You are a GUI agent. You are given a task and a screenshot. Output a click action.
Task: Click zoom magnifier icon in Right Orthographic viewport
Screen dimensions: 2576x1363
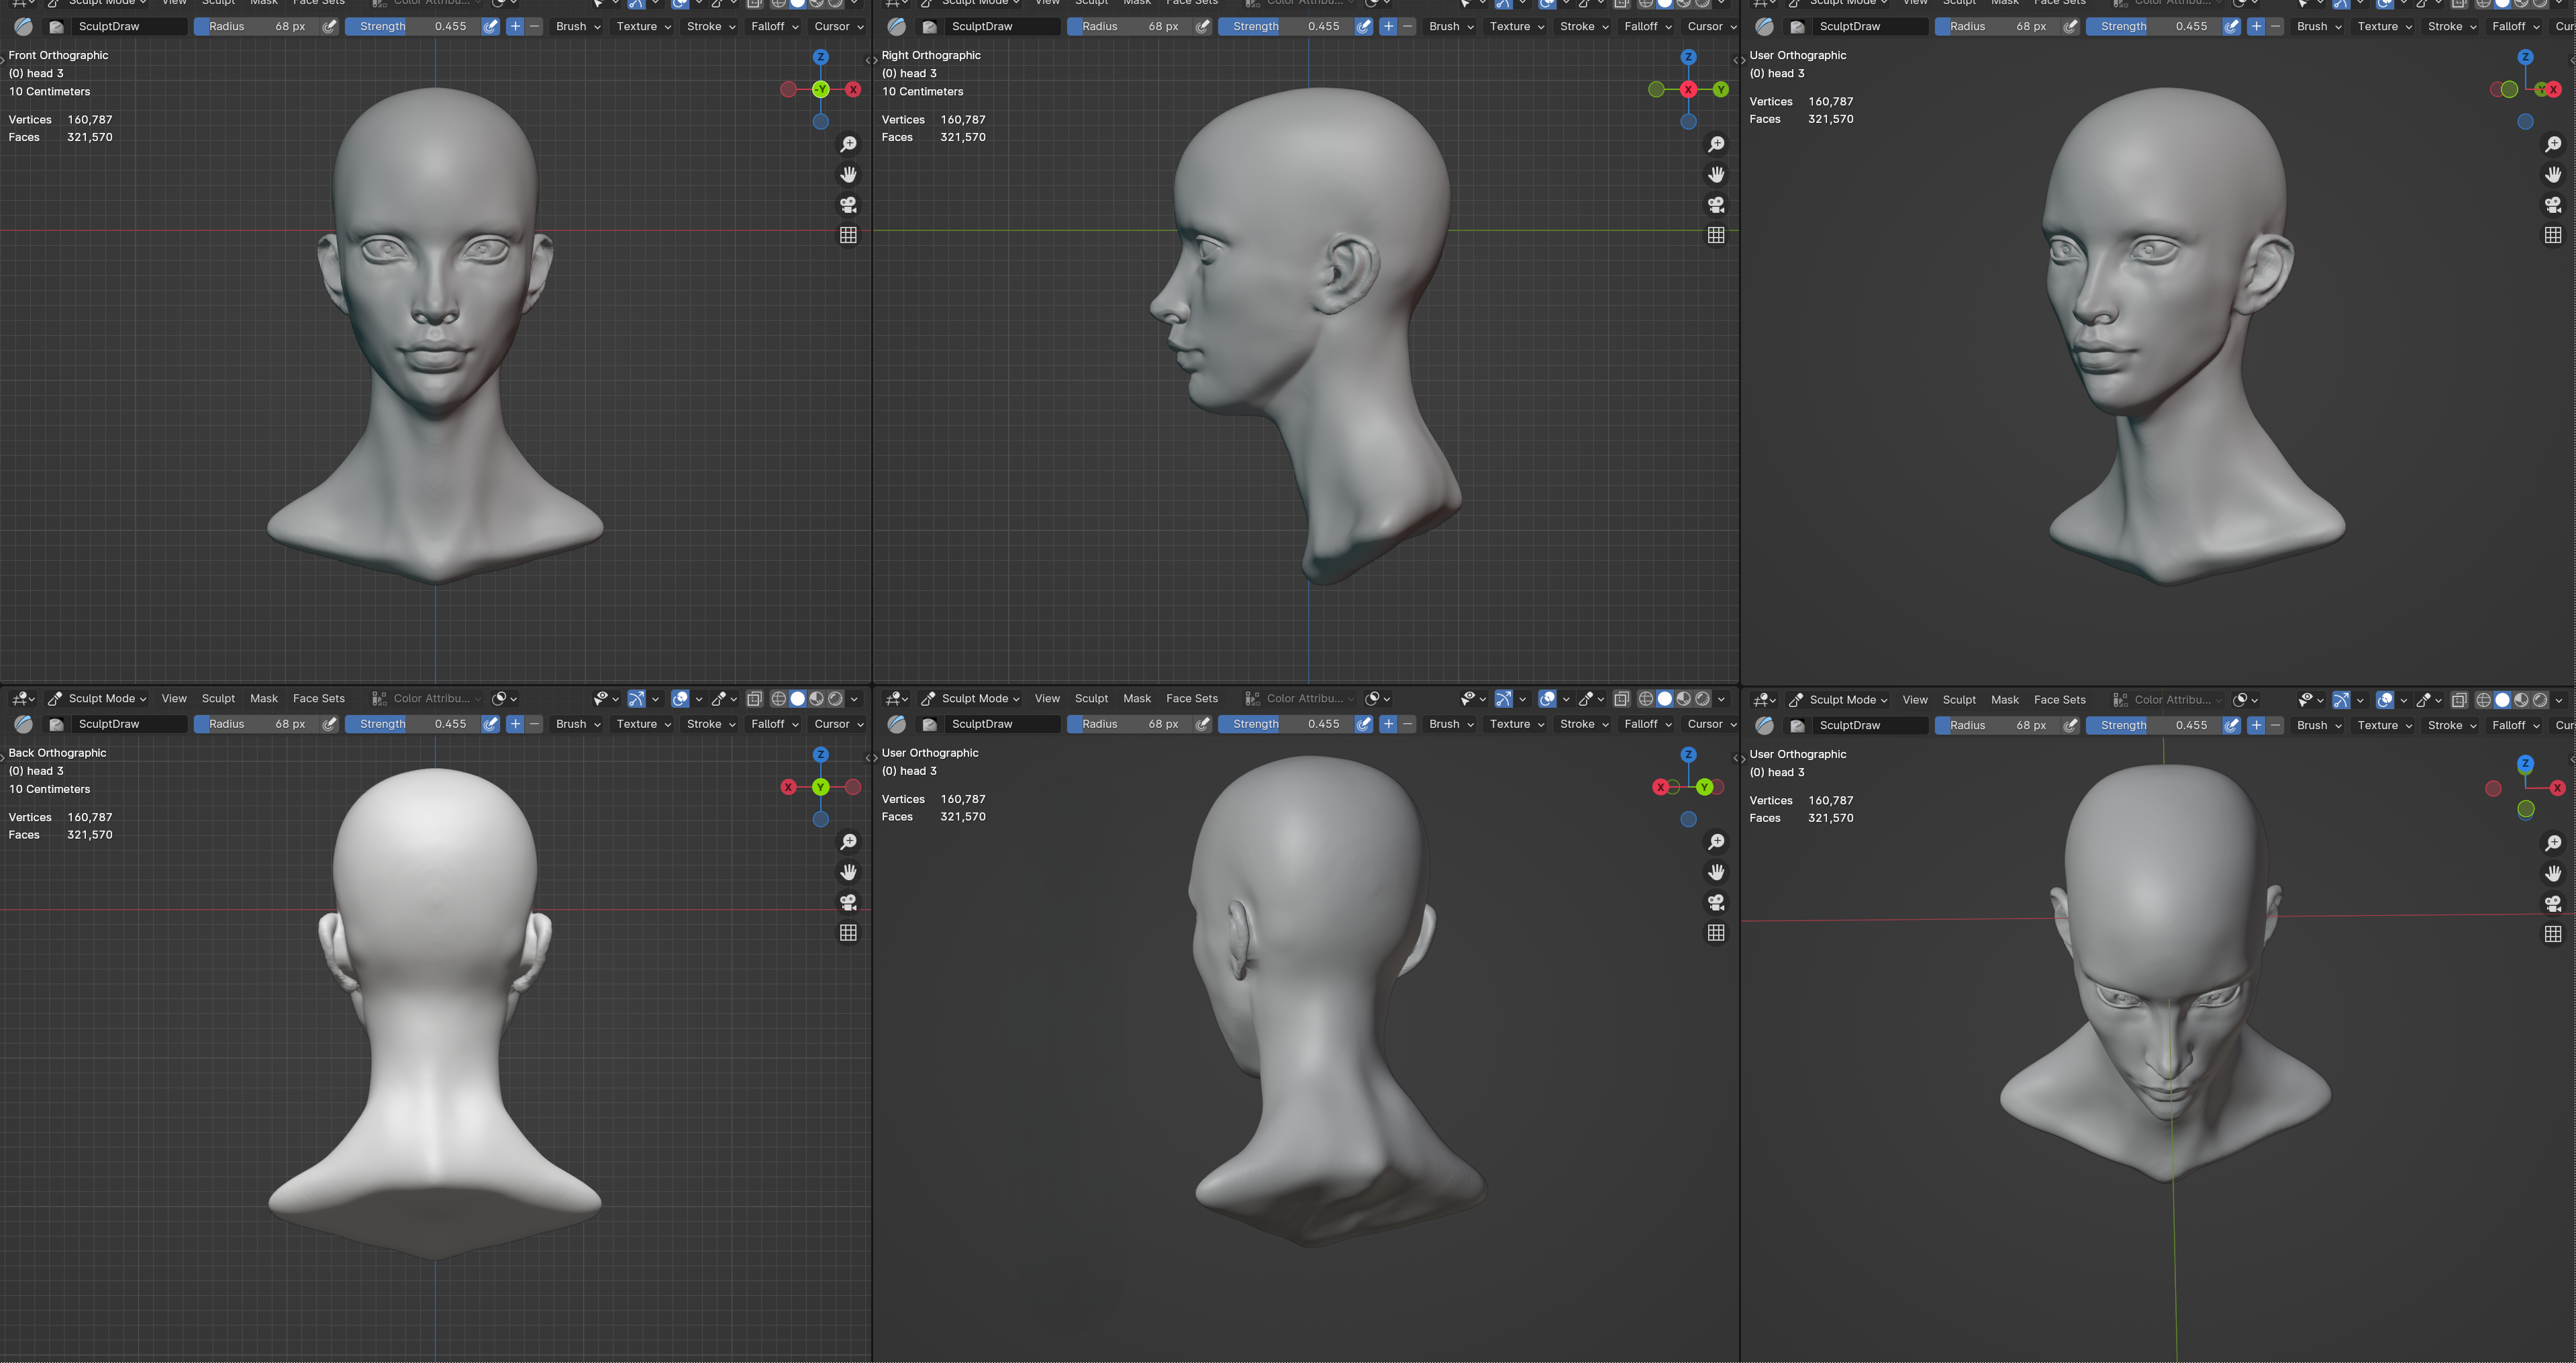tap(1716, 144)
